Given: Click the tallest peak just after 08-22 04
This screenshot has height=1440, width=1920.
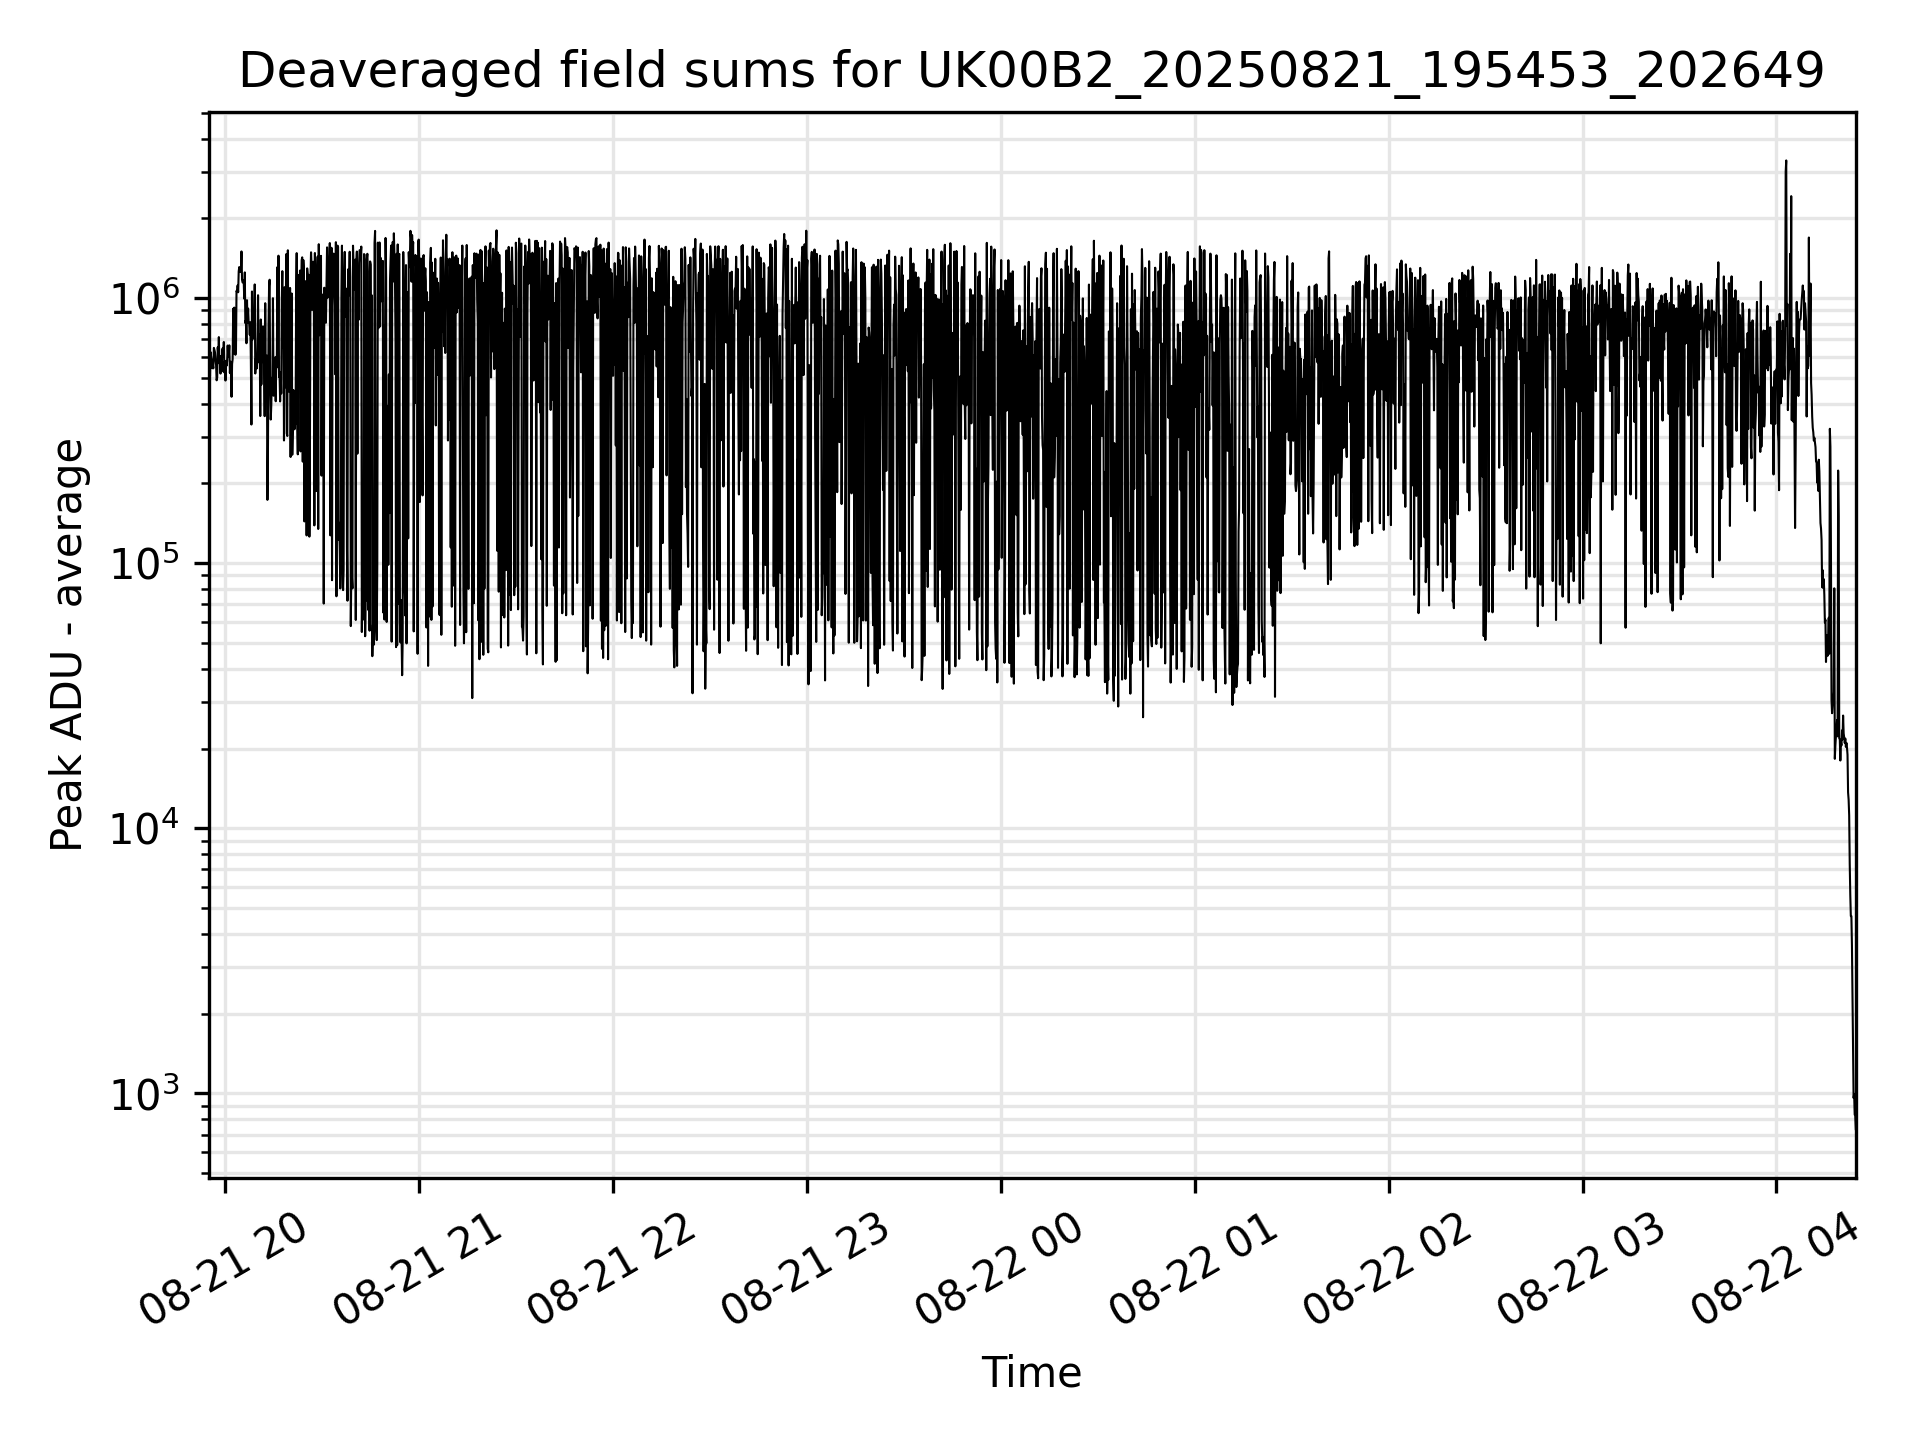Looking at the screenshot, I should click(1786, 162).
